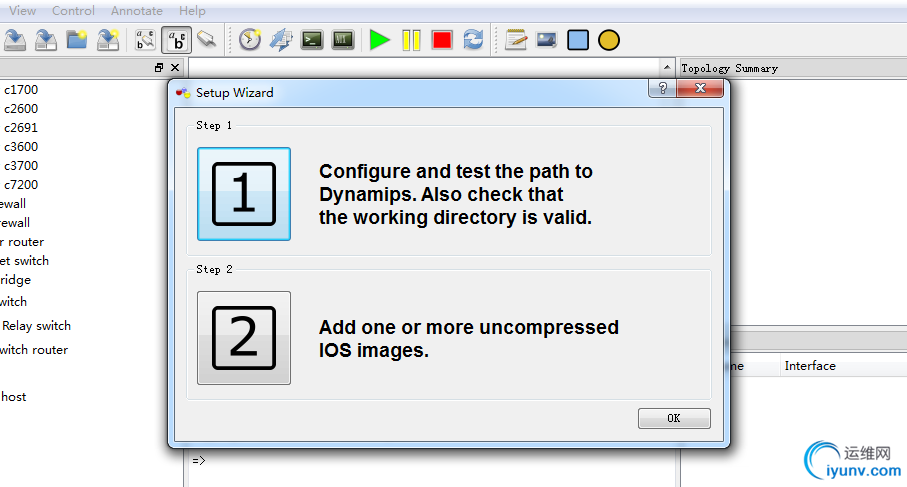Open the Snapshot clock icon
907x487 pixels.
(x=249, y=40)
